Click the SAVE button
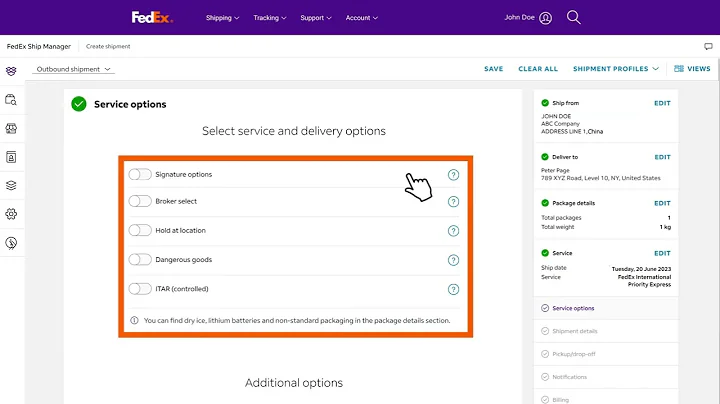Image resolution: width=720 pixels, height=404 pixels. pos(494,69)
